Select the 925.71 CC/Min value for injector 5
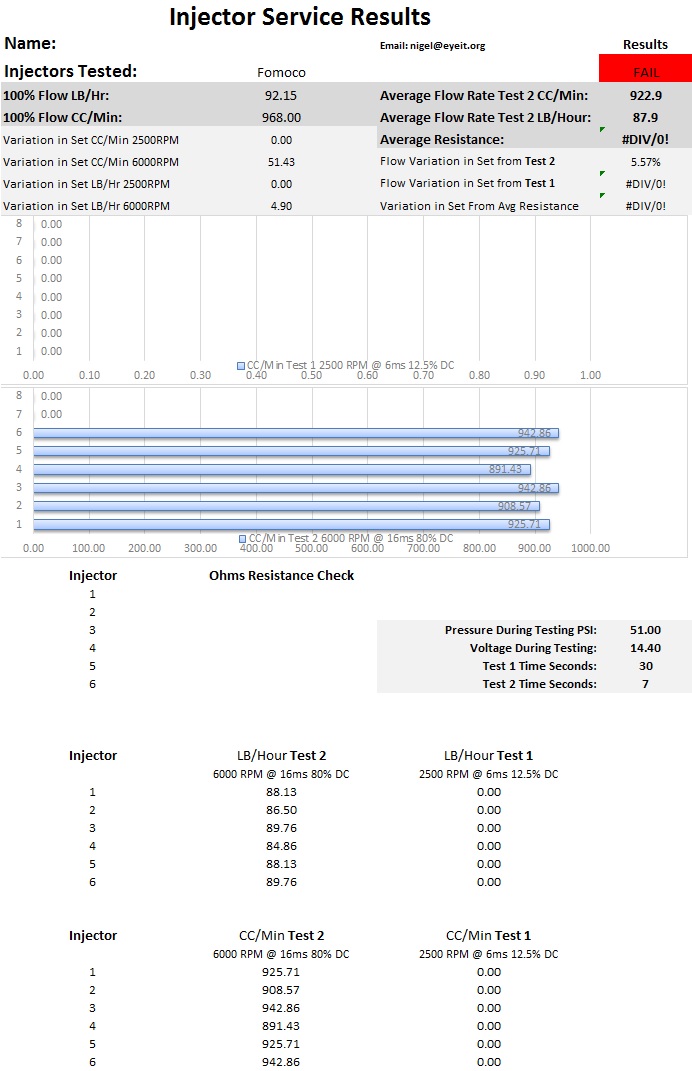The image size is (692, 1071). 281,1044
